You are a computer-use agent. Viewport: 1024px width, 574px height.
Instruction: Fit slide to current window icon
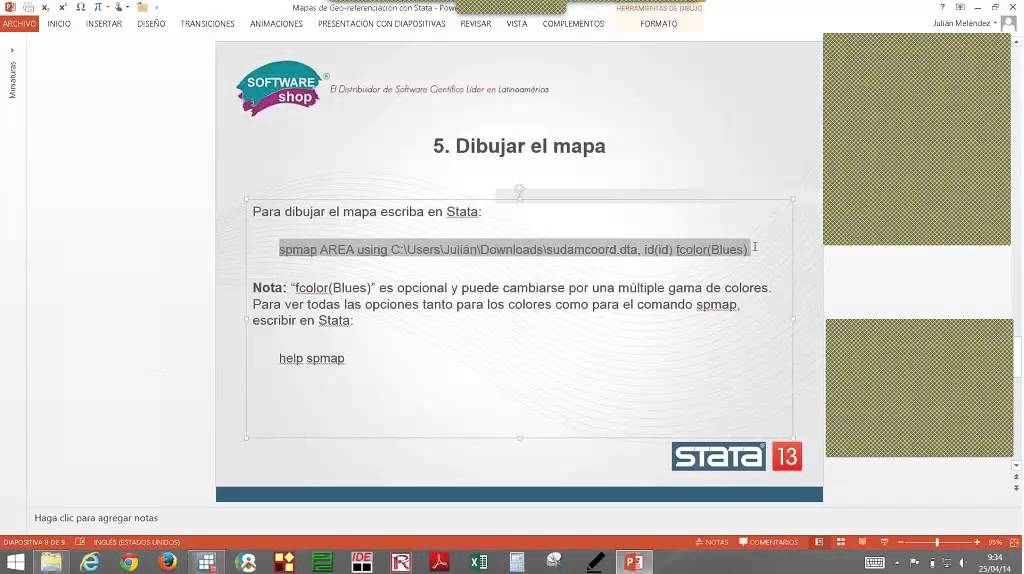pyautogui.click(x=1014, y=542)
